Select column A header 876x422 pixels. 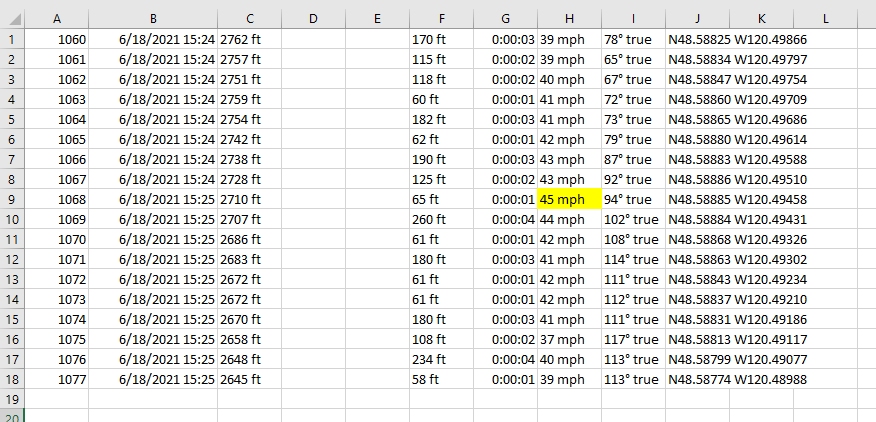coord(56,19)
